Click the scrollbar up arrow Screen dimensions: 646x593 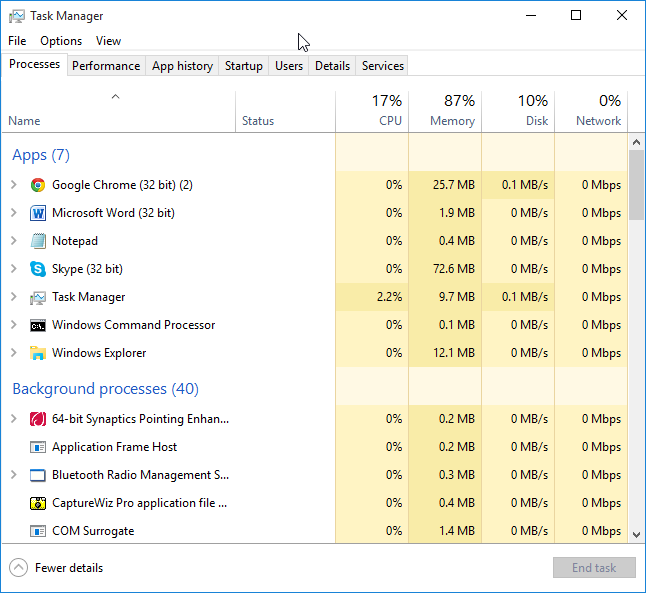[636, 142]
